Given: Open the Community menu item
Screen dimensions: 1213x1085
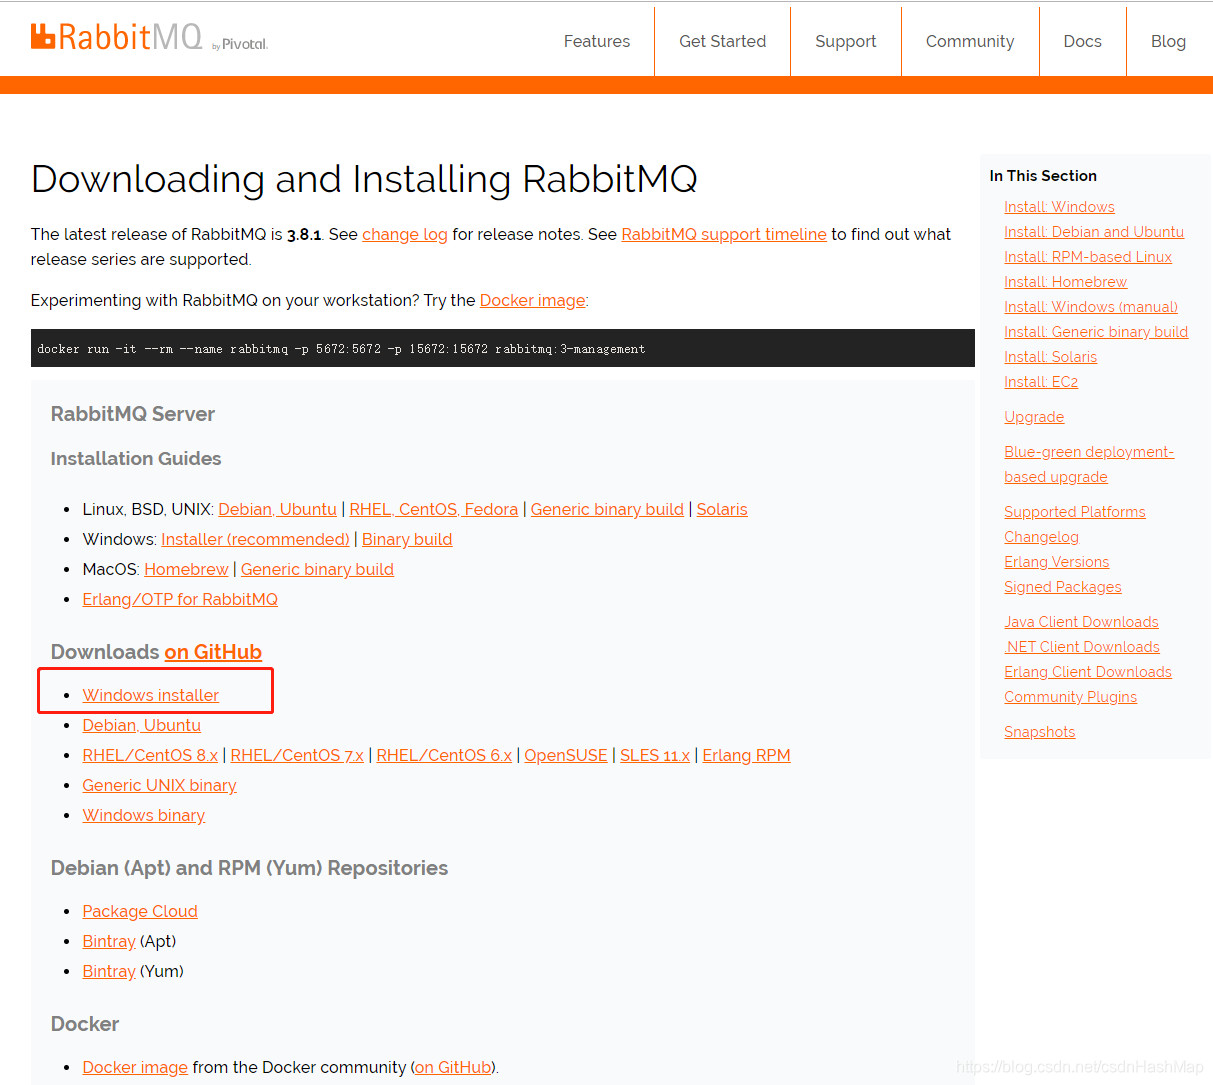Looking at the screenshot, I should [x=970, y=41].
